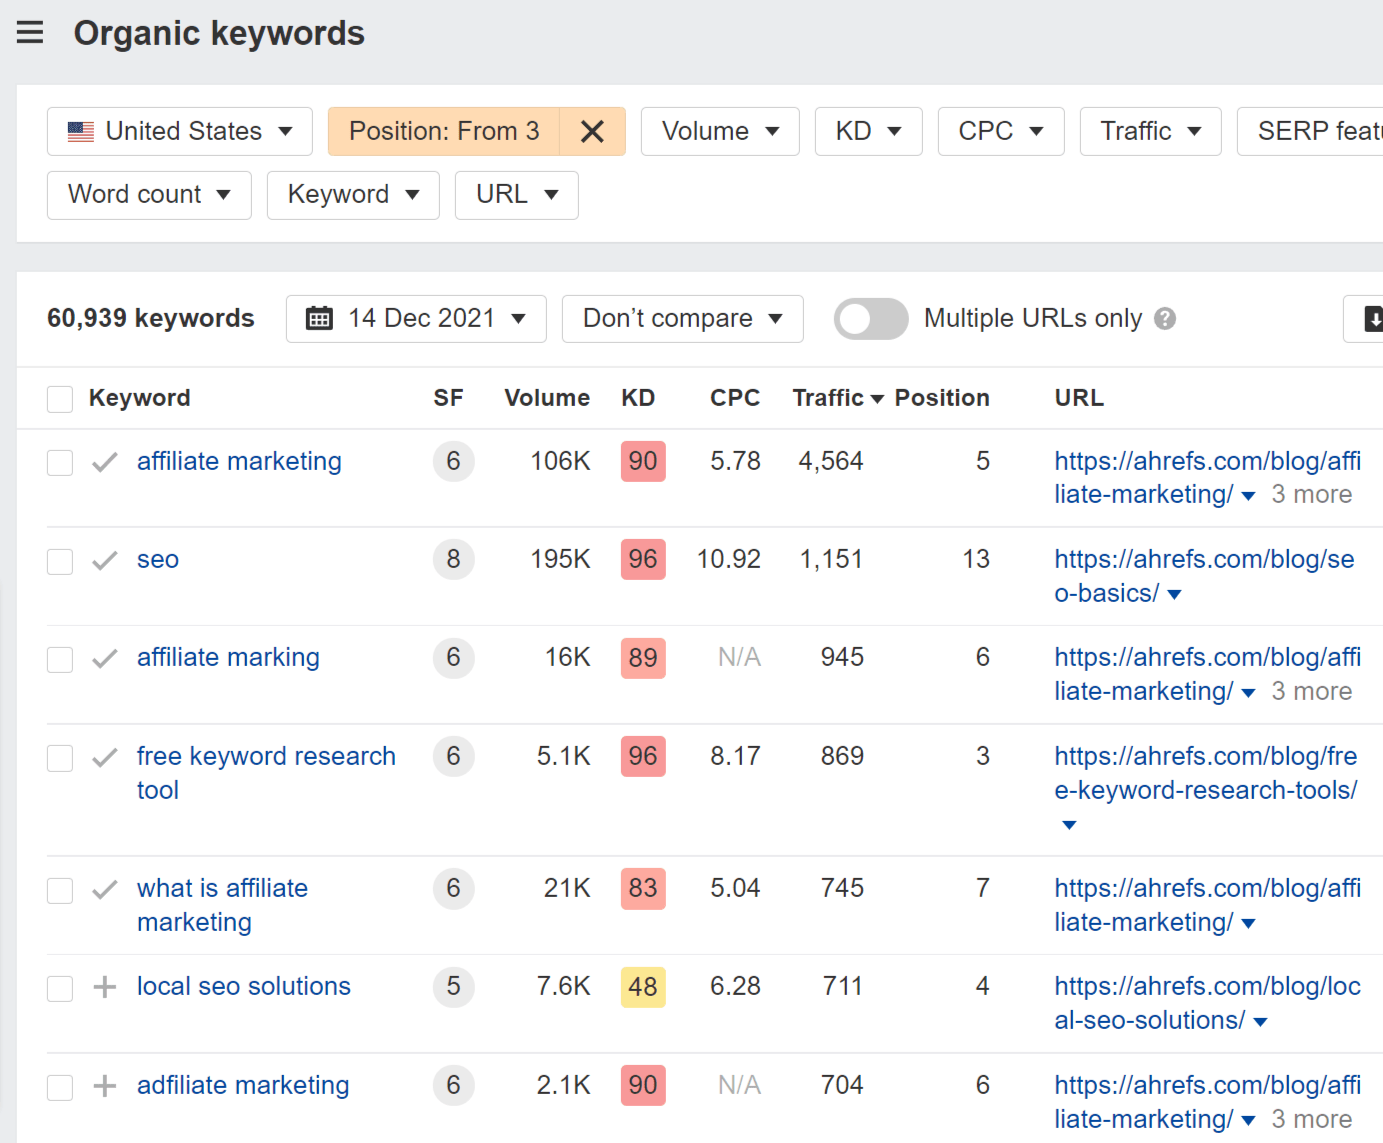The image size is (1383, 1143).
Task: Click the checkmark icon next to "affiliate marketing"
Action: tap(104, 462)
